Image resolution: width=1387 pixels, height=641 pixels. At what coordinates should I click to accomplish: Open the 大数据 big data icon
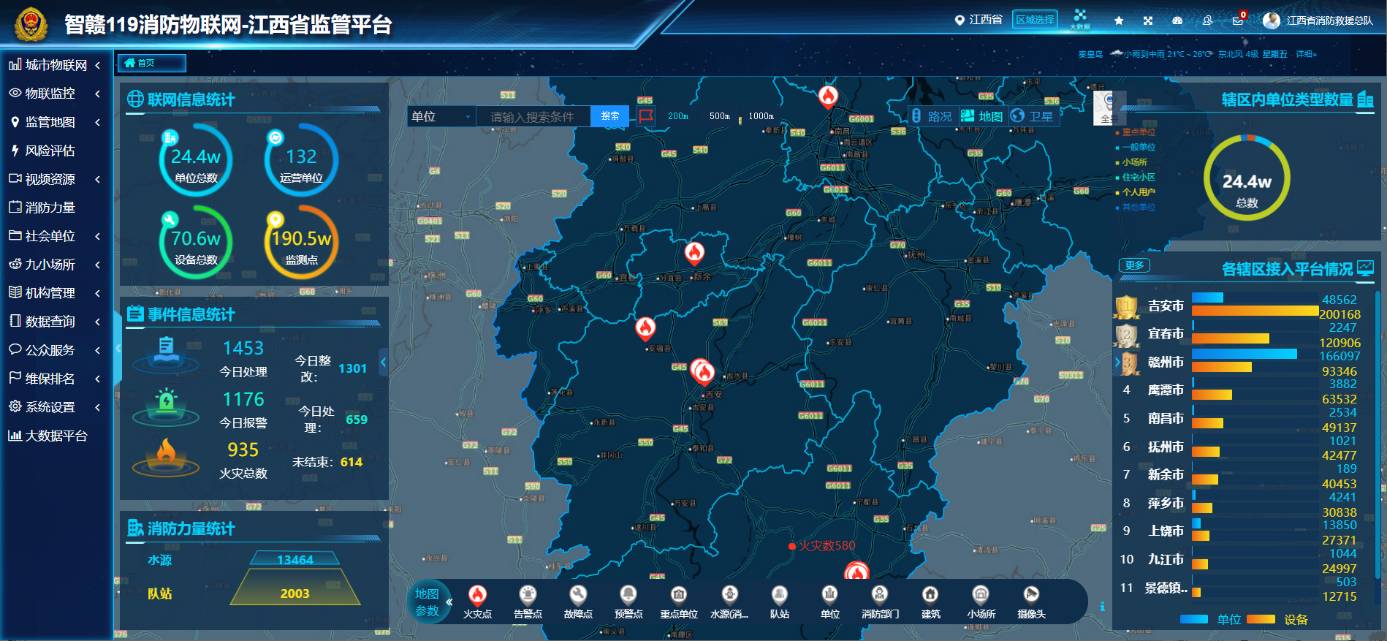(x=1079, y=20)
